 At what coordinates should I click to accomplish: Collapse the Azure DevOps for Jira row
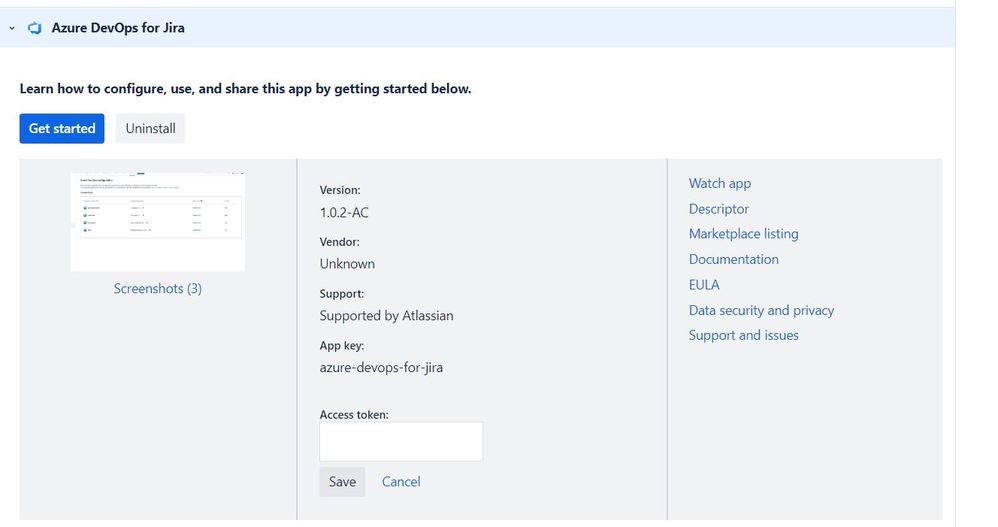11,28
